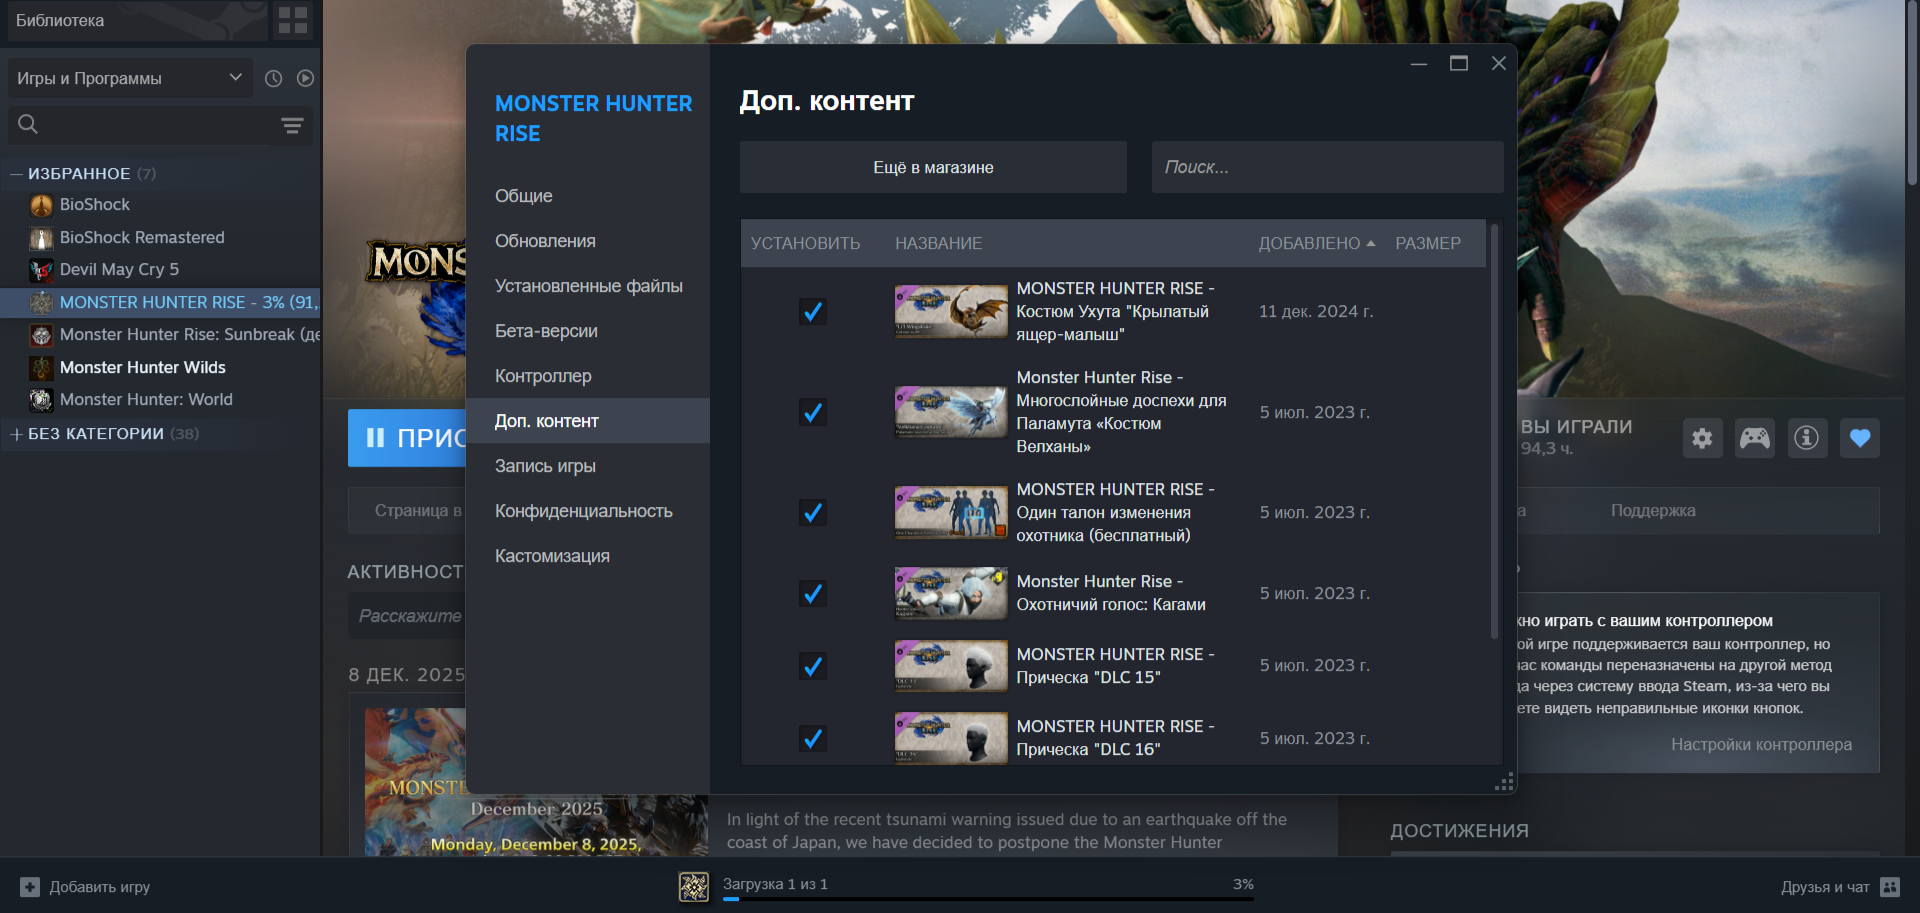Click the Охотничий голос: Карами thumbnail
1920x913 pixels.
(x=951, y=594)
